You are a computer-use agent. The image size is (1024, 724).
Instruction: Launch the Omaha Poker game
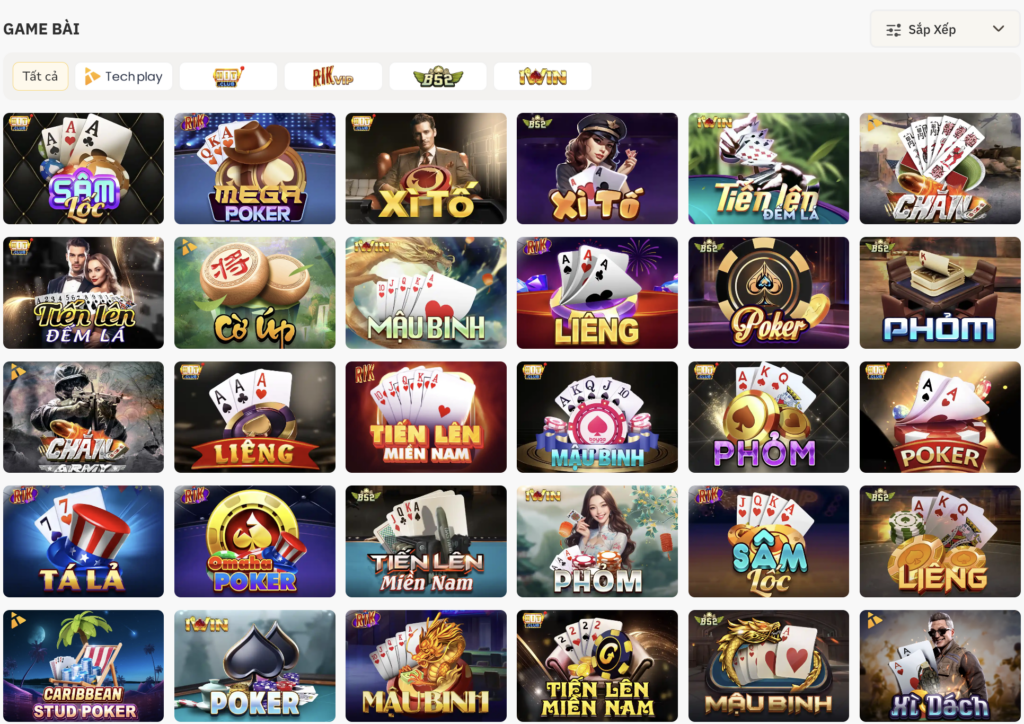pyautogui.click(x=255, y=541)
